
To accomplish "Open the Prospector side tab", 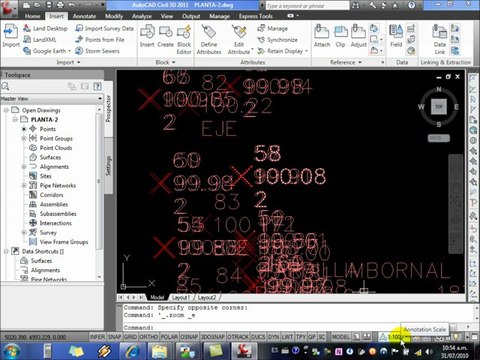I will [108, 108].
